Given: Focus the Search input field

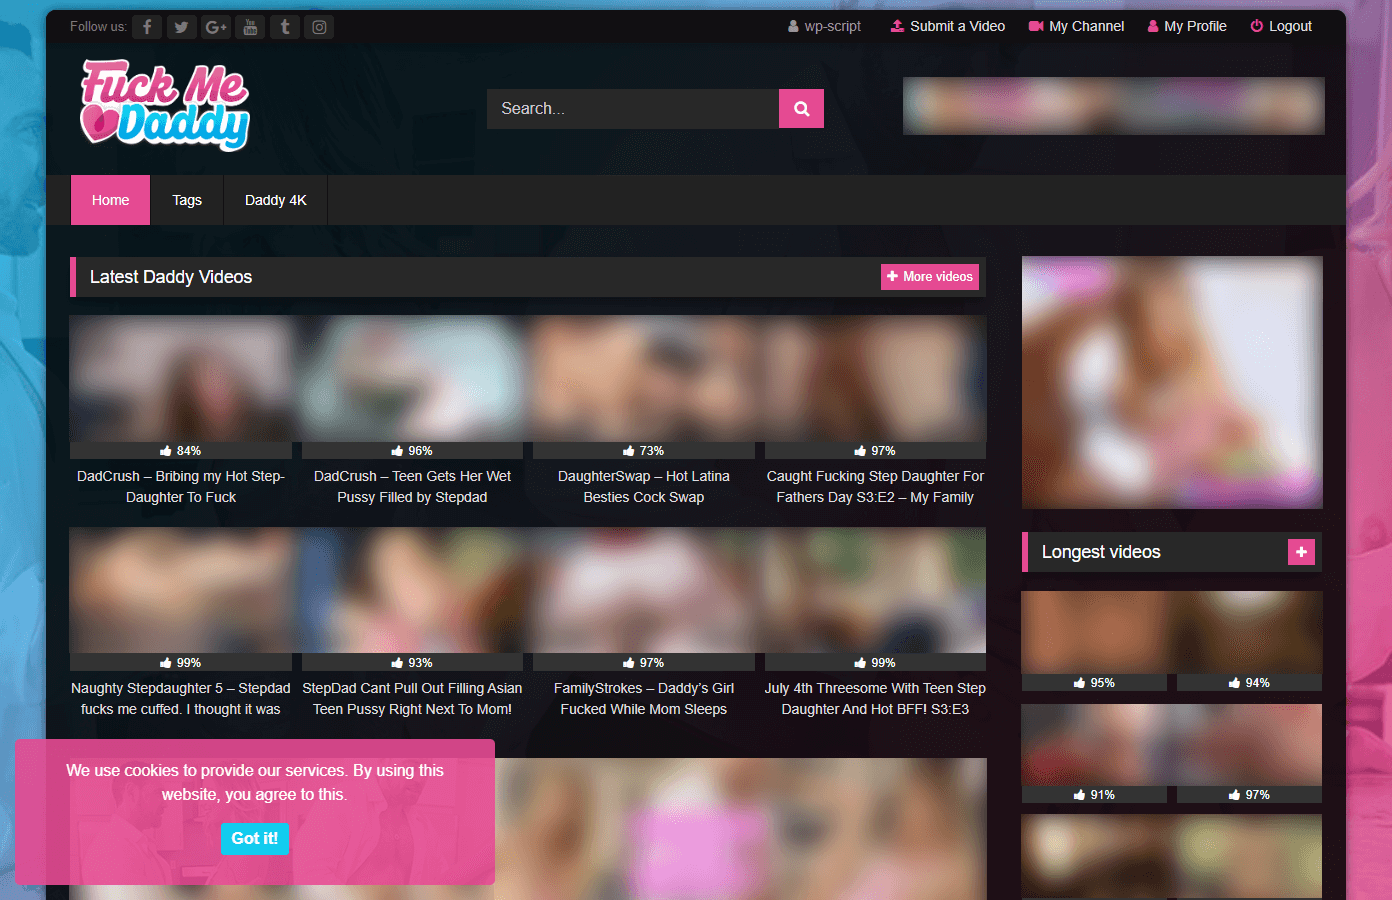Looking at the screenshot, I should [x=633, y=109].
